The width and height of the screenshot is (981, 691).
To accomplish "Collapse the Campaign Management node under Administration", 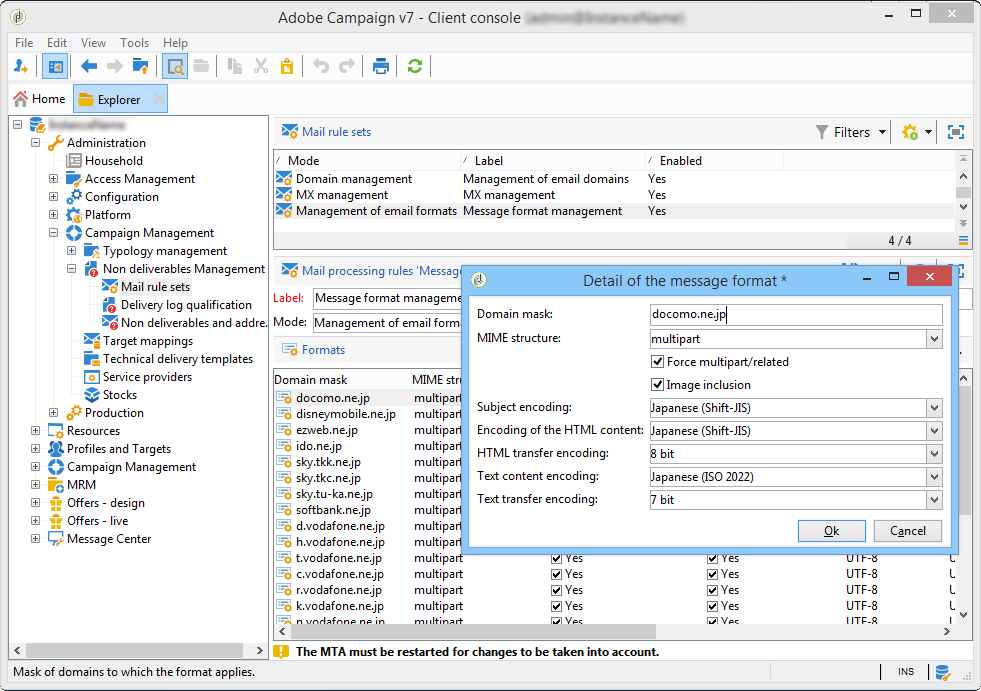I will [54, 233].
